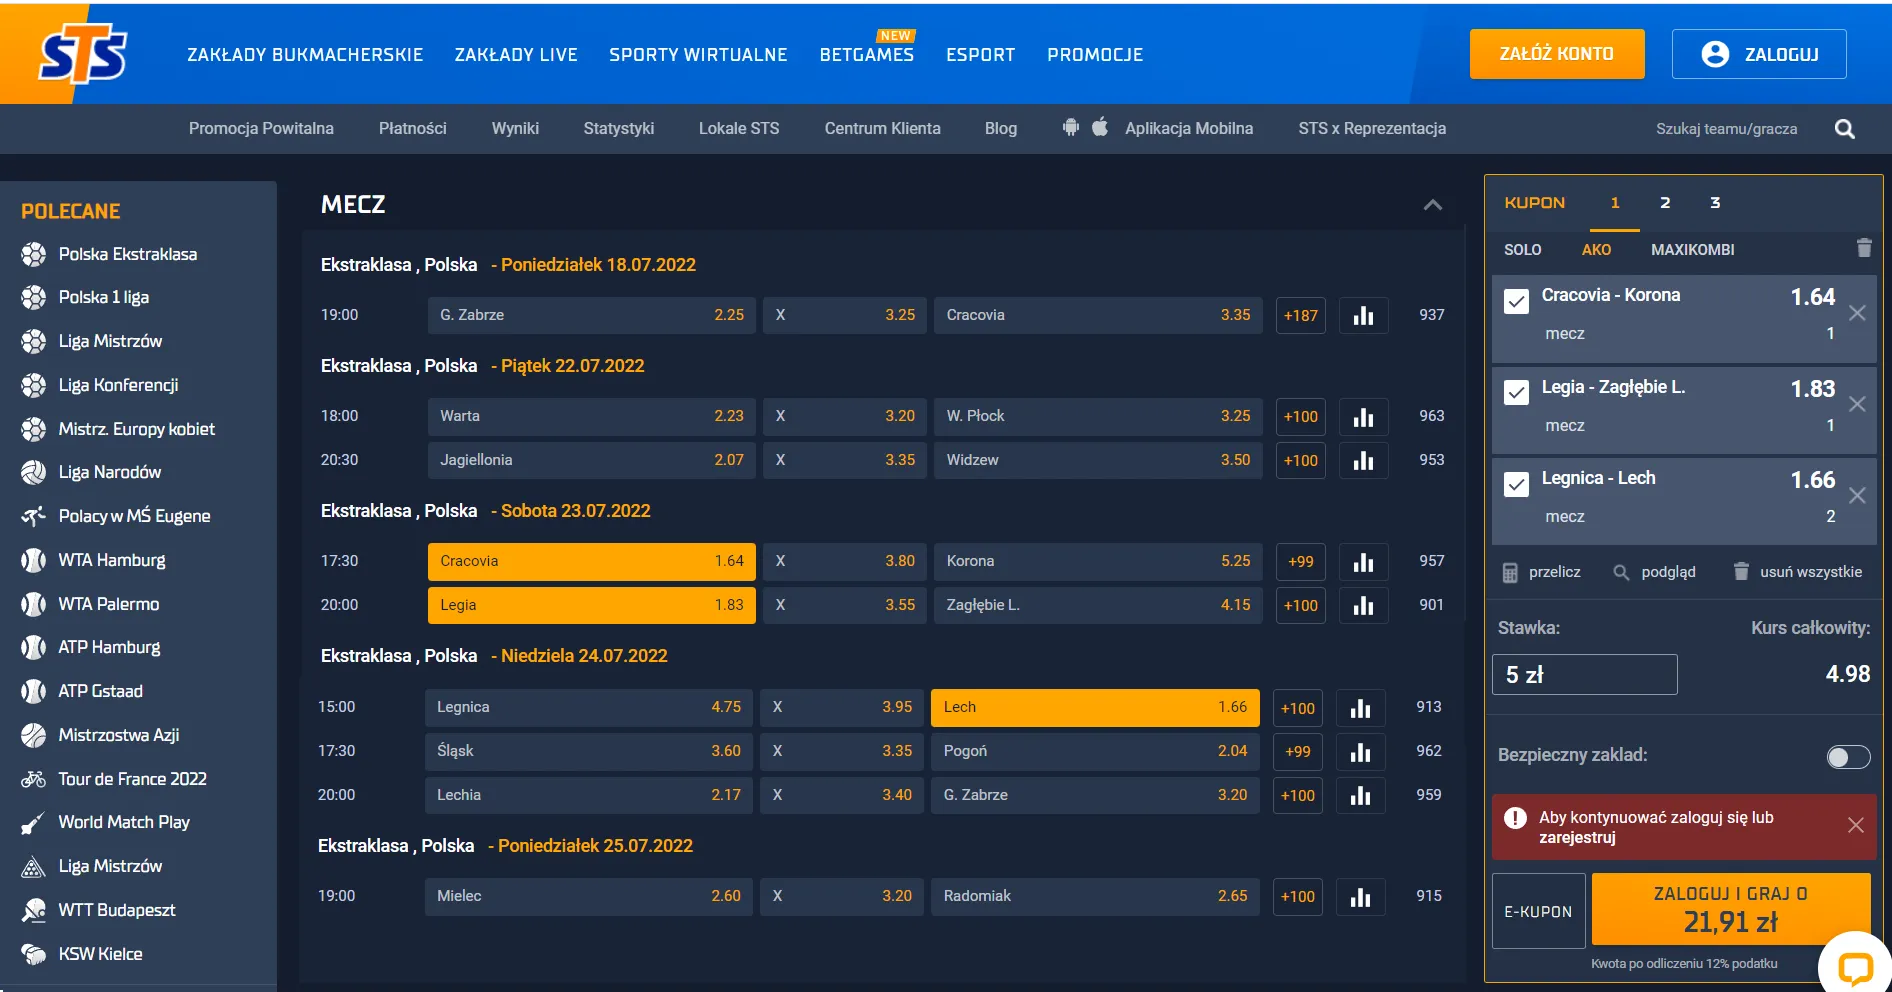Open Tour de France 2022 in sidebar
The width and height of the screenshot is (1892, 992).
click(x=132, y=779)
